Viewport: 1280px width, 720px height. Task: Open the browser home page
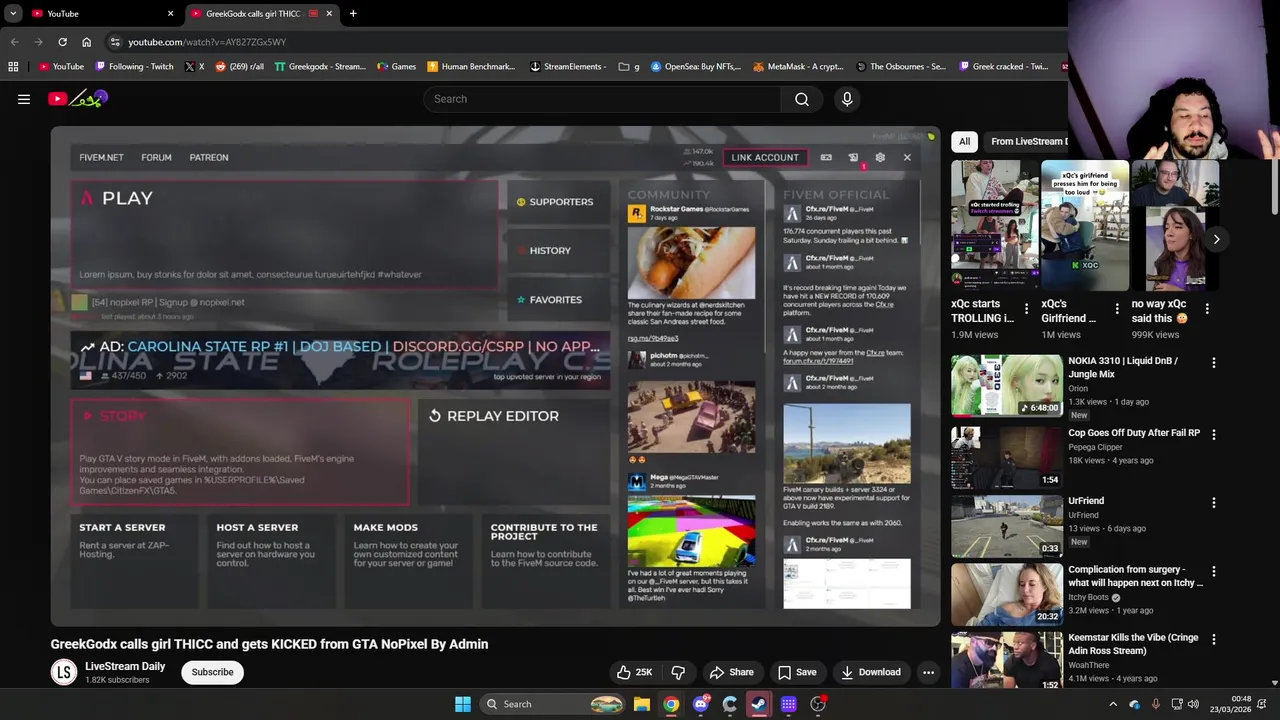coord(86,42)
